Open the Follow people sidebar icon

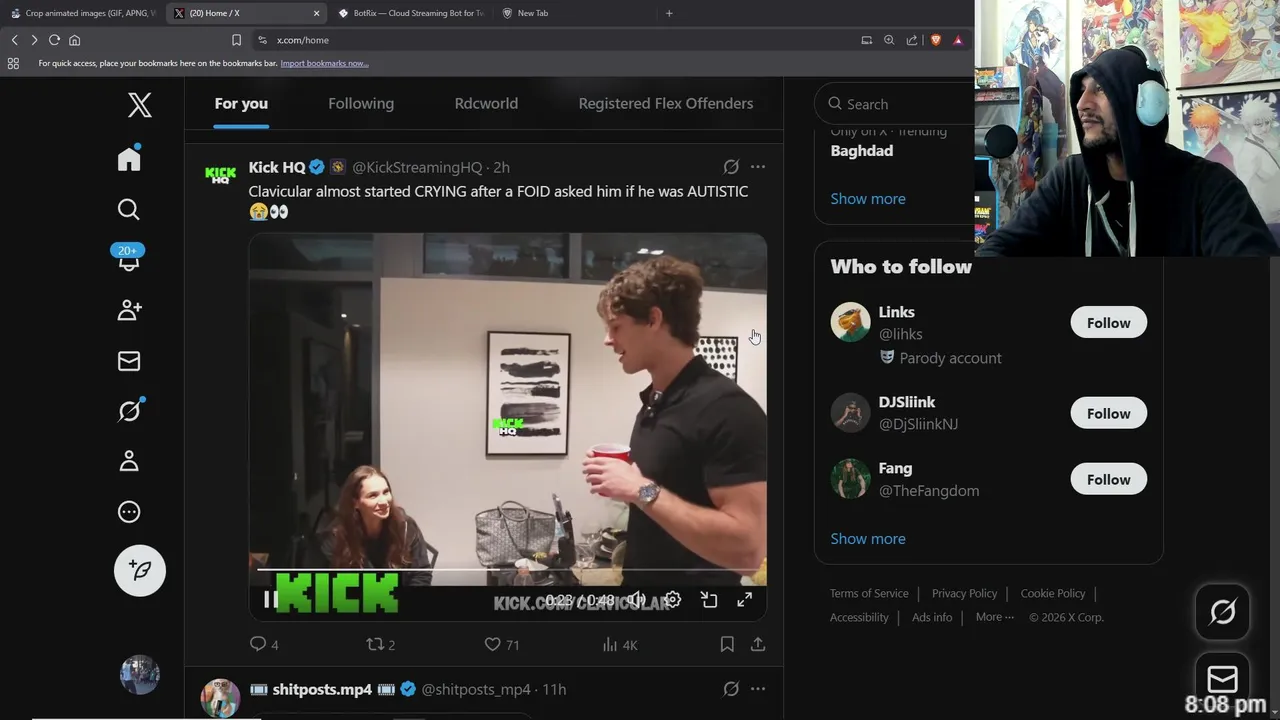pyautogui.click(x=129, y=310)
